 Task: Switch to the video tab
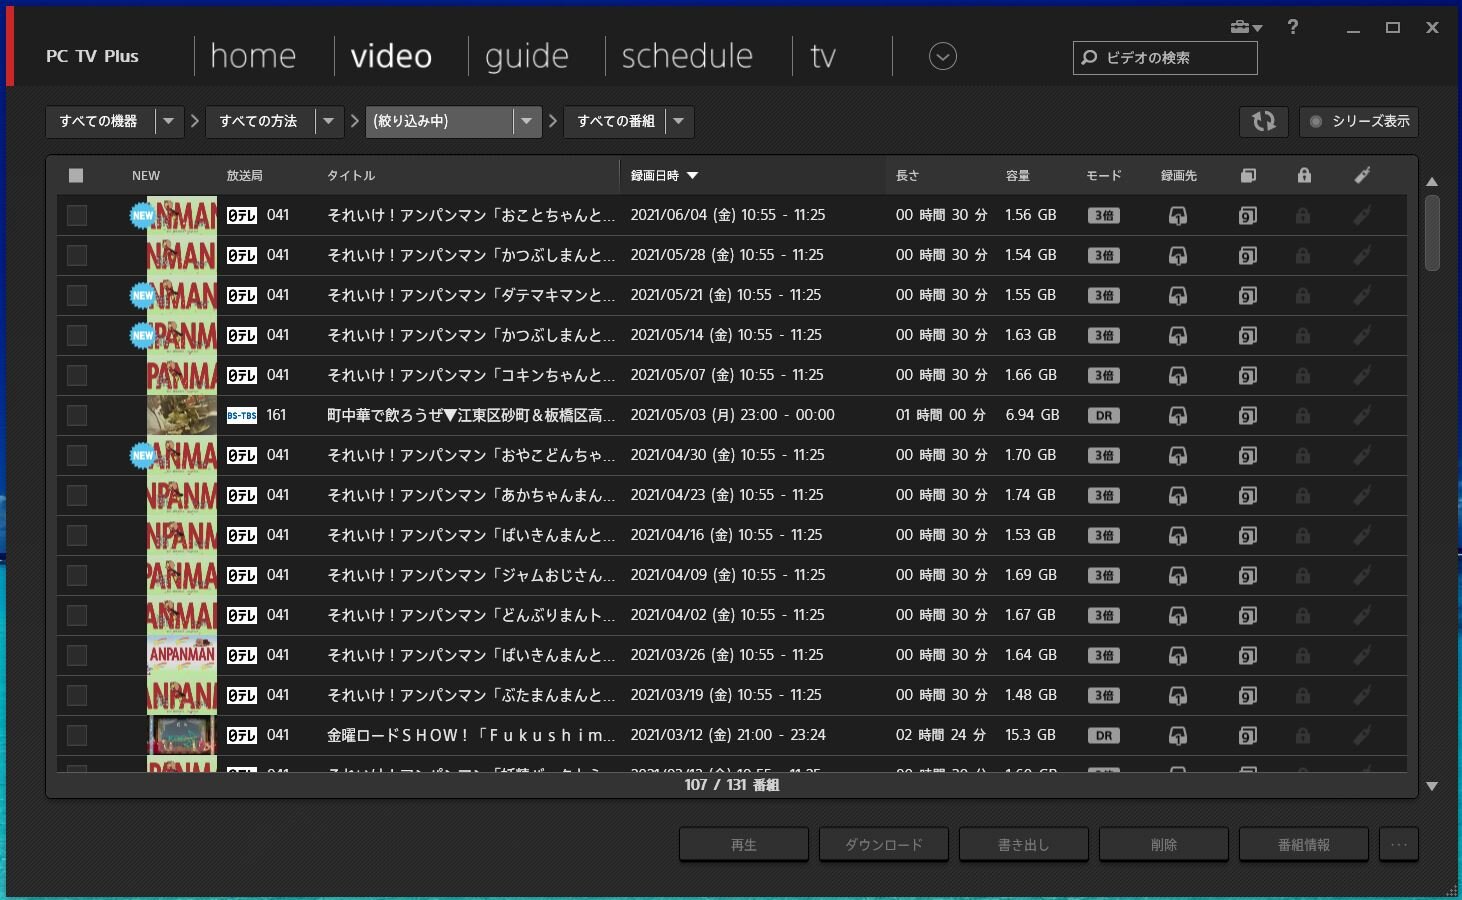click(391, 56)
